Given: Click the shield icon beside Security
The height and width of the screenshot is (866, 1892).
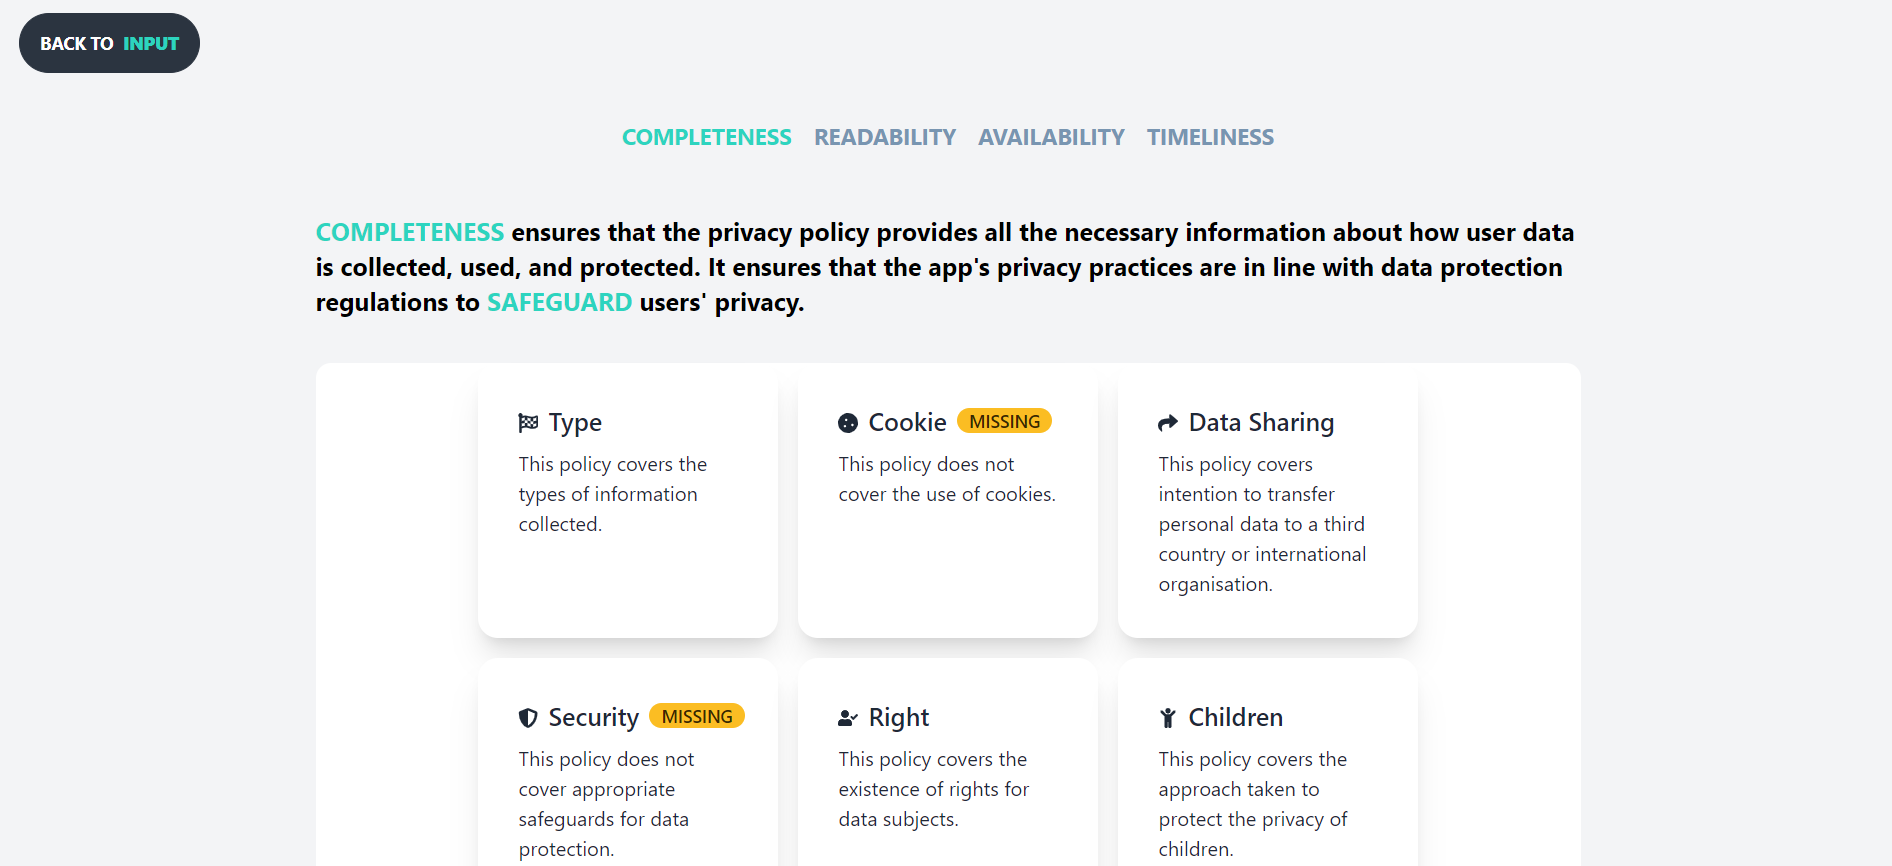Looking at the screenshot, I should 528,718.
